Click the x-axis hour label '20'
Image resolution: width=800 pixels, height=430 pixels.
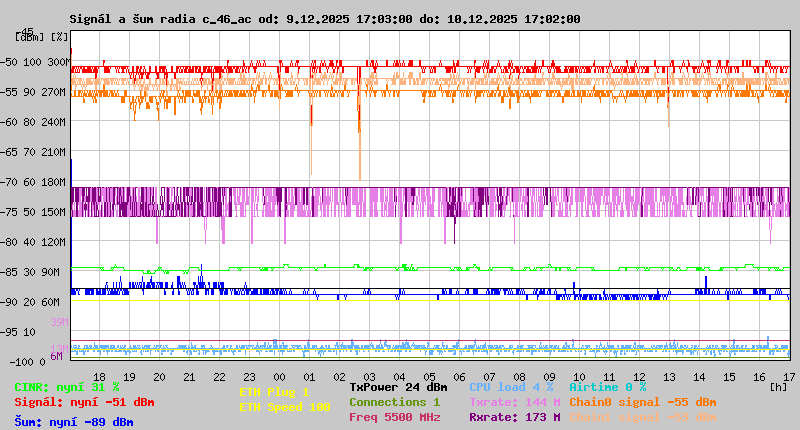point(160,377)
